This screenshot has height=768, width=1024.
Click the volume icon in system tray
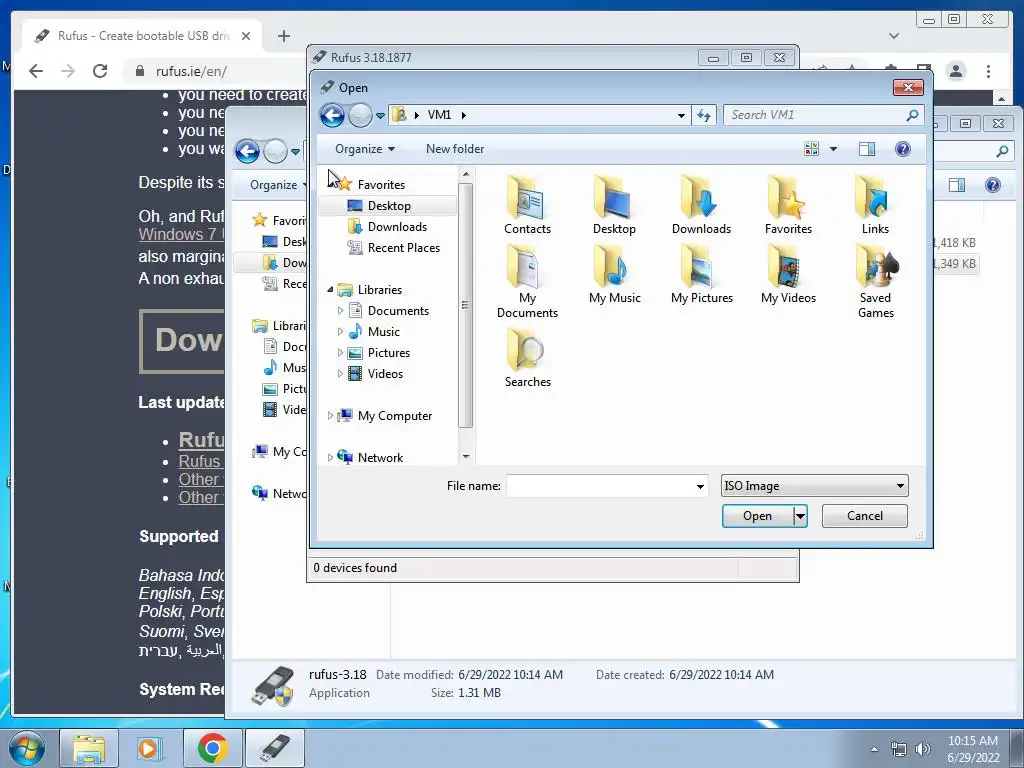click(922, 749)
